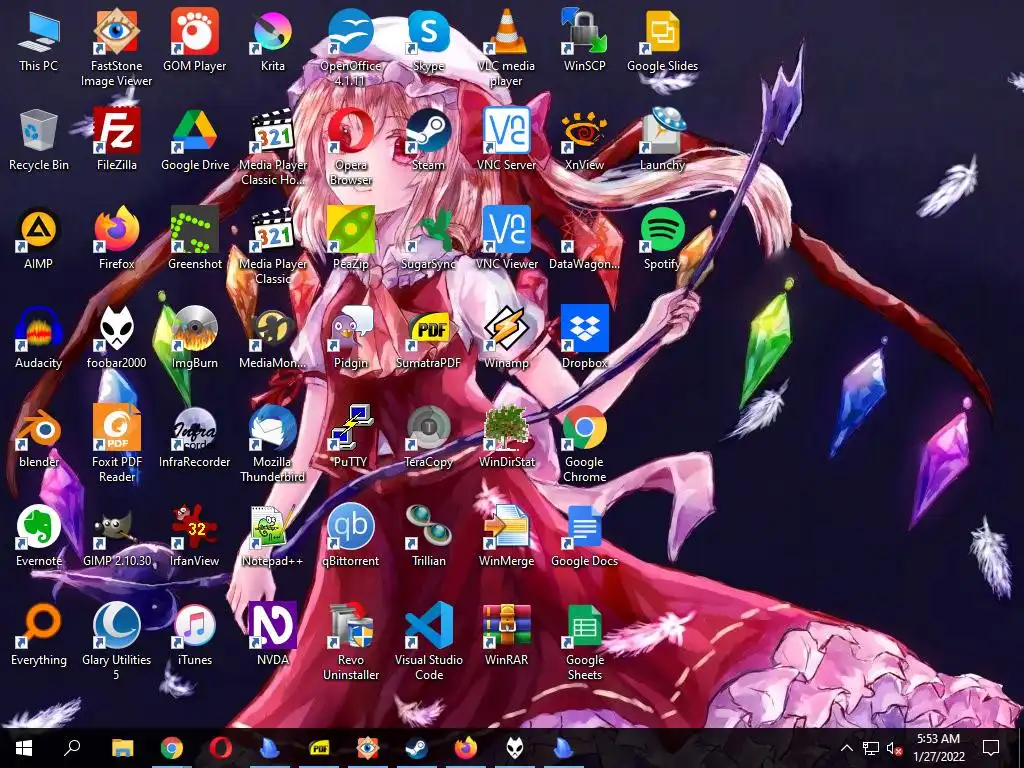The image size is (1024, 768).
Task: Select the NVDA desktop shortcut
Action: (272, 634)
